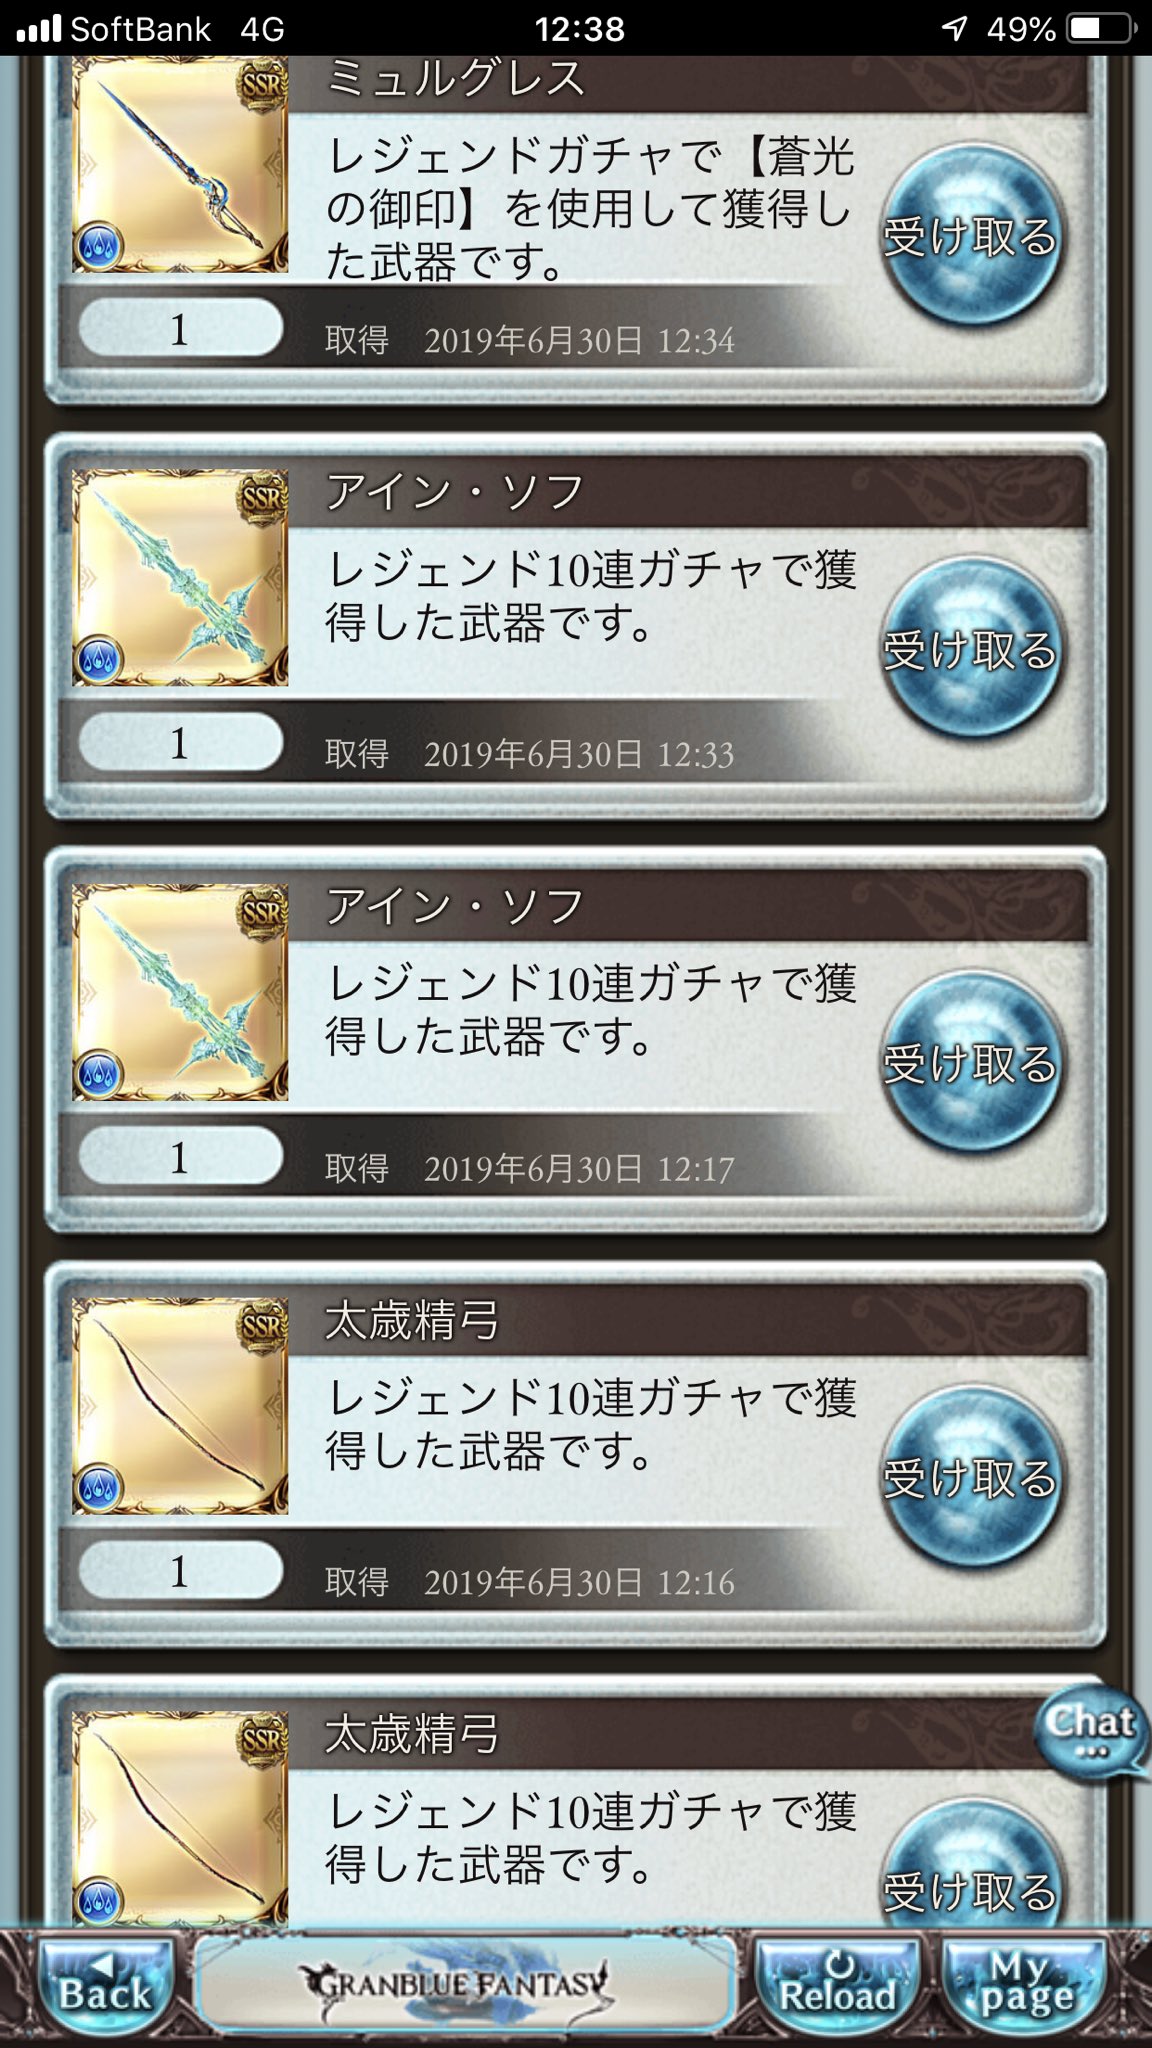Open the 12:33 アイン・ソフ weapon thumbnail
Viewport: 1152px width, 2048px height.
tap(180, 579)
